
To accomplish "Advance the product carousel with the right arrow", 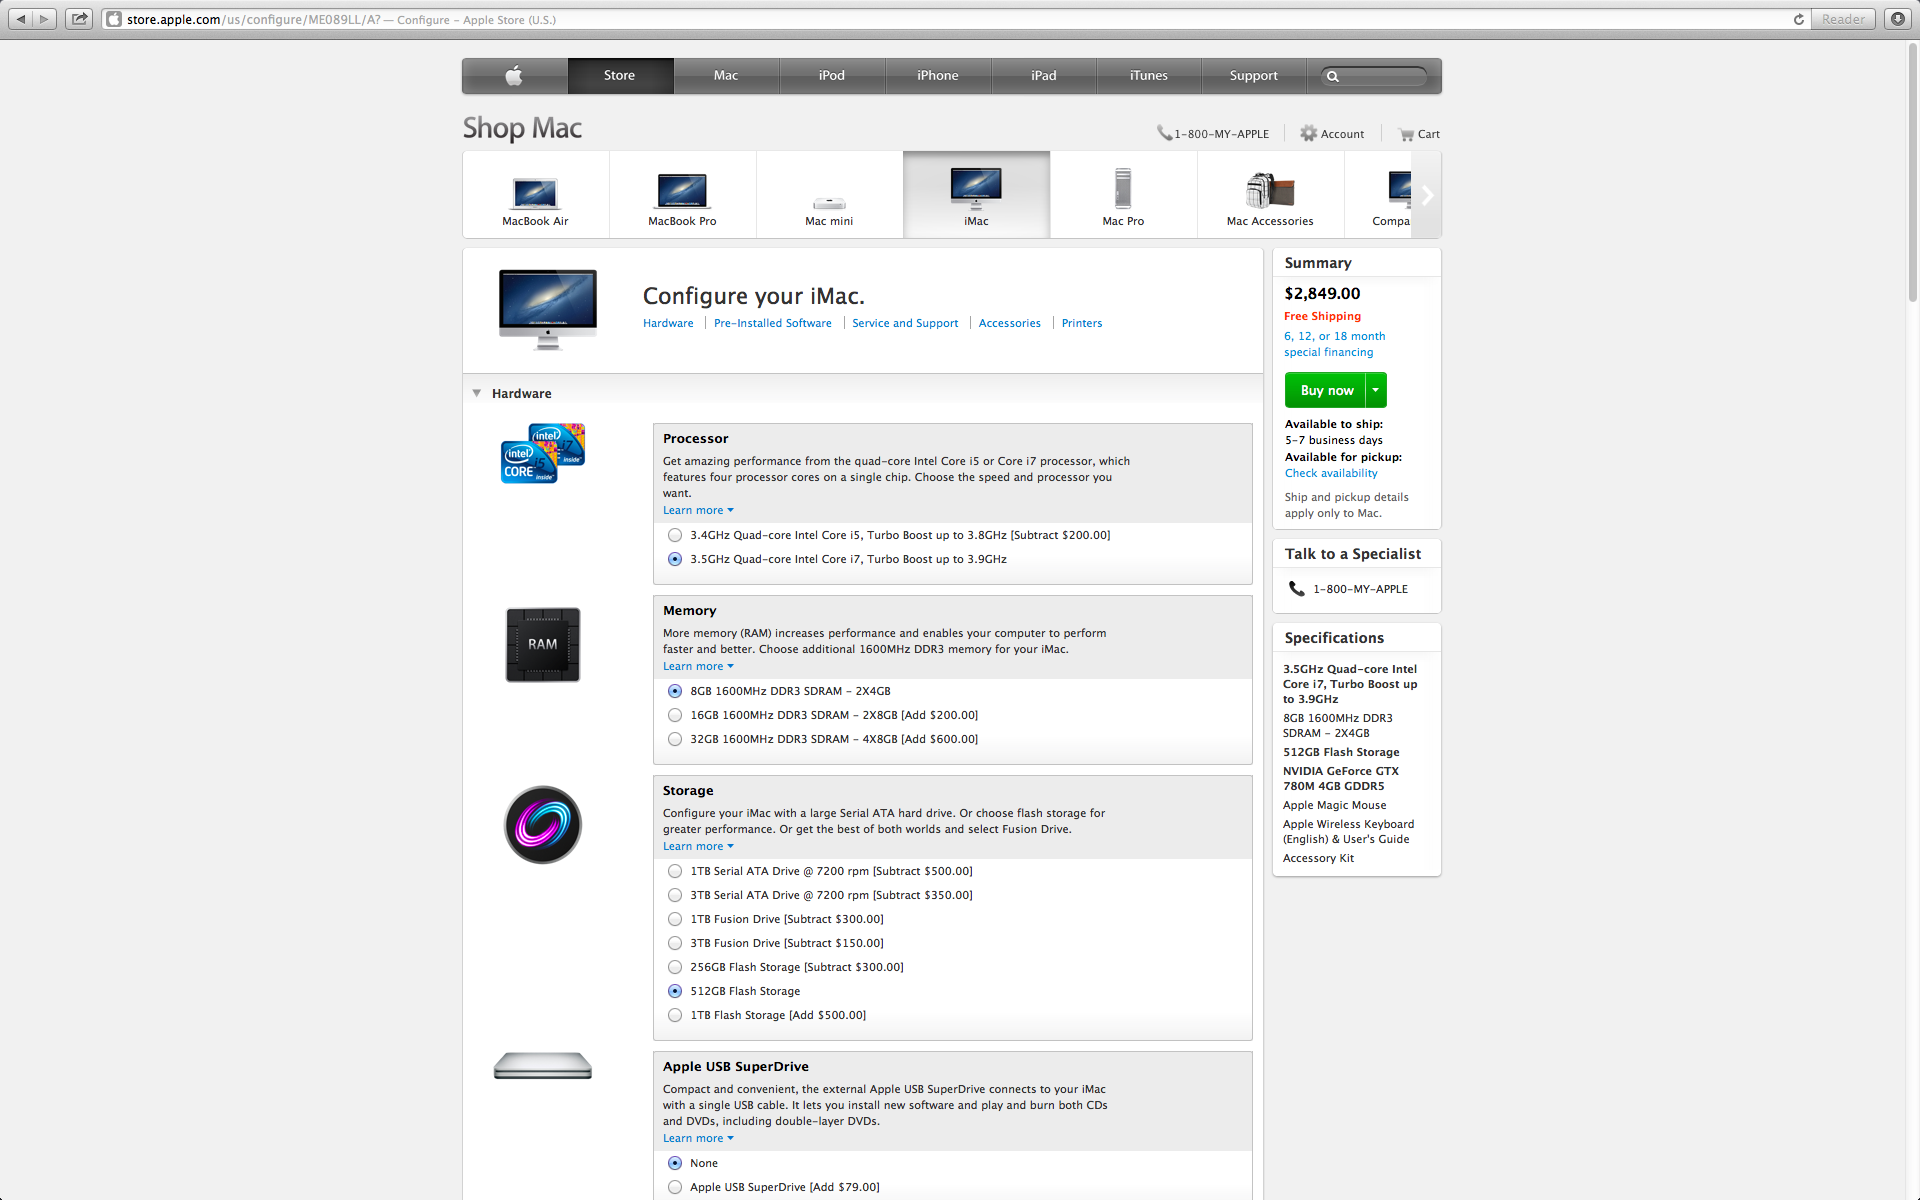I will pos(1427,195).
